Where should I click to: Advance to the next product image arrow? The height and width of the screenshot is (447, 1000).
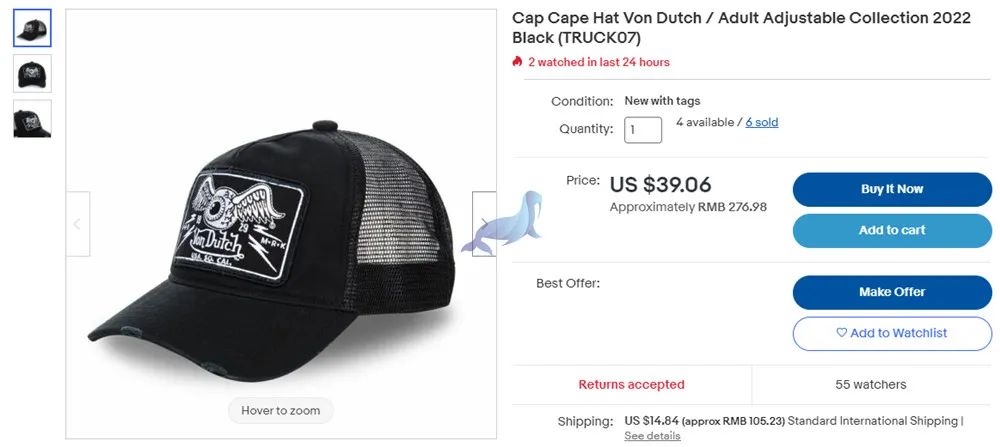(484, 224)
